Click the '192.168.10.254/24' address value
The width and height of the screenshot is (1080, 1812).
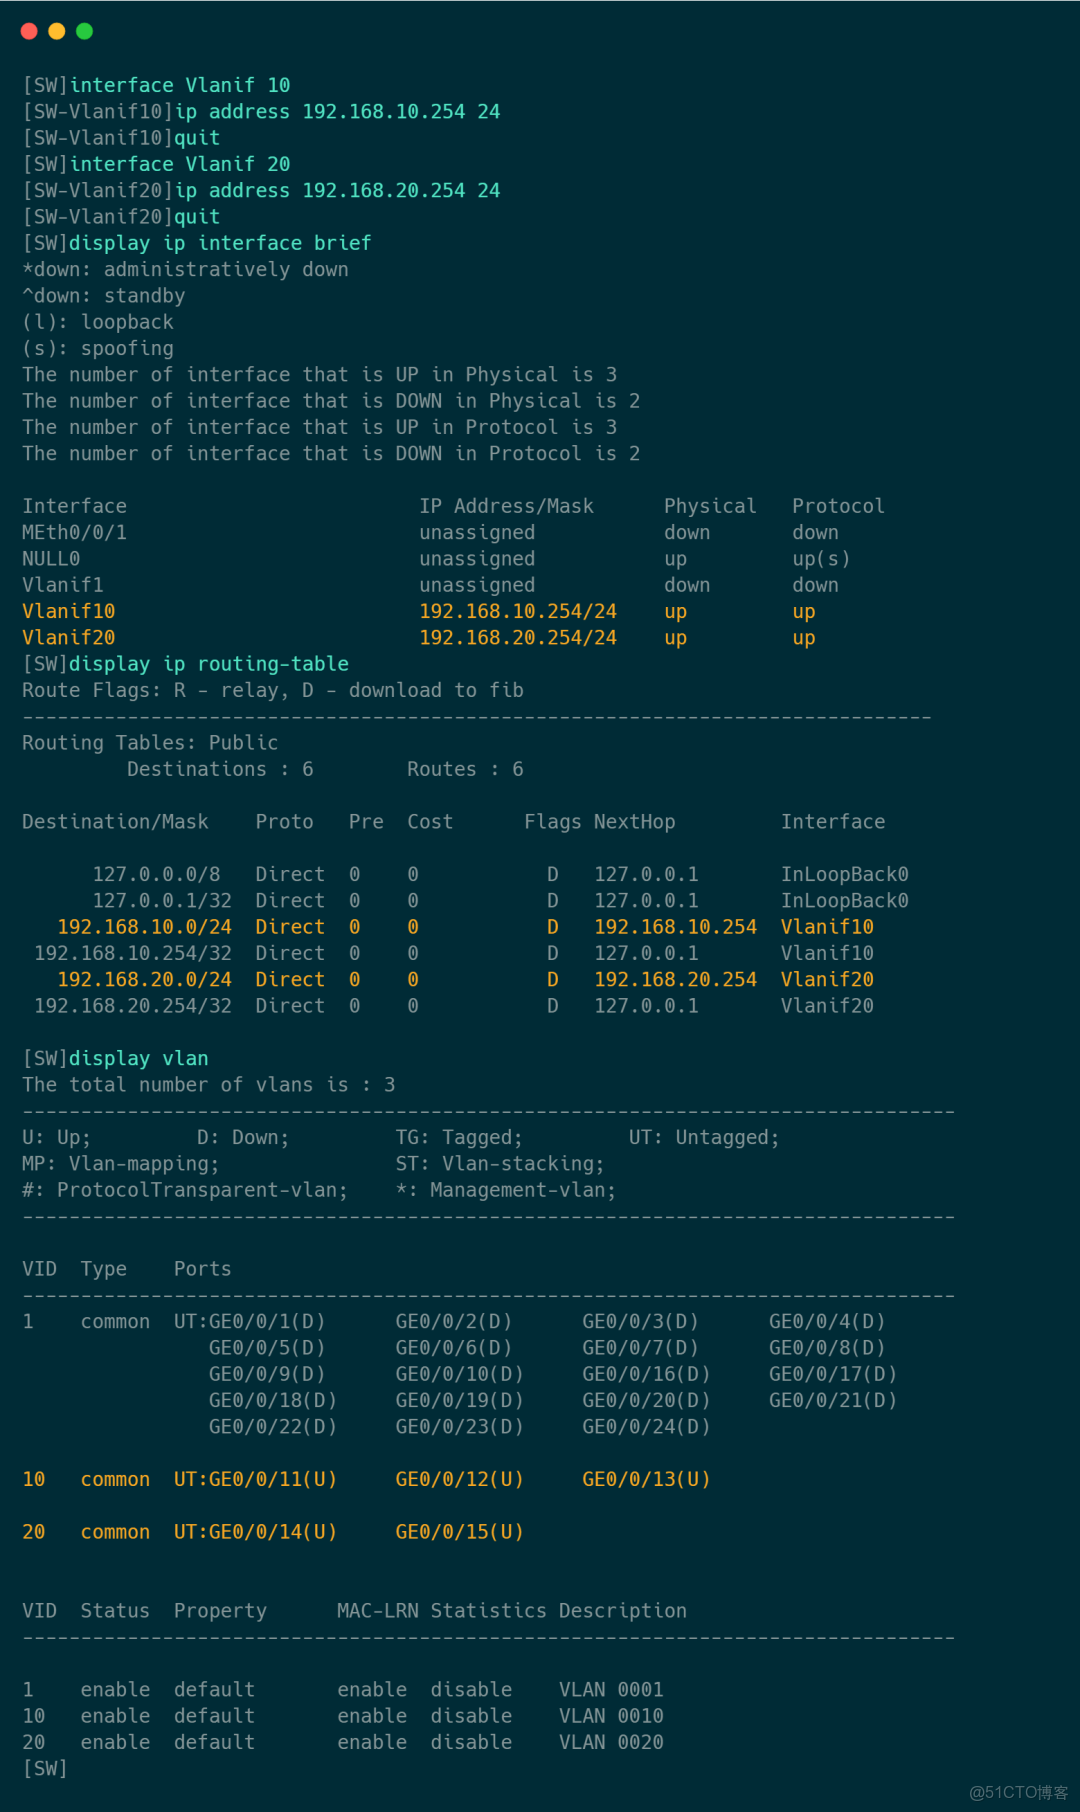(518, 611)
